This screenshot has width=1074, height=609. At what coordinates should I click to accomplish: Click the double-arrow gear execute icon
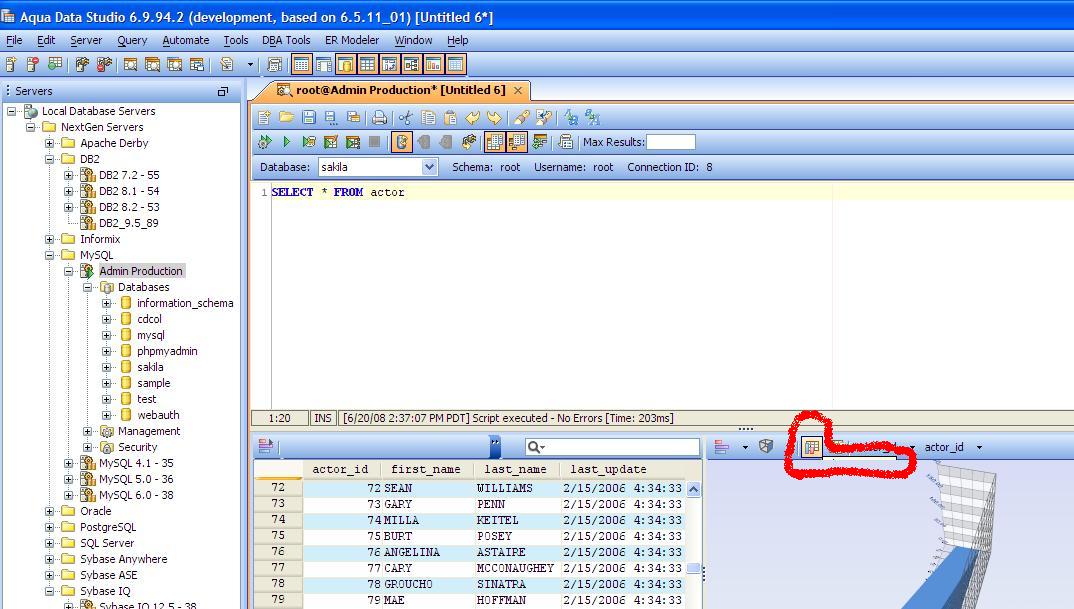pos(264,142)
